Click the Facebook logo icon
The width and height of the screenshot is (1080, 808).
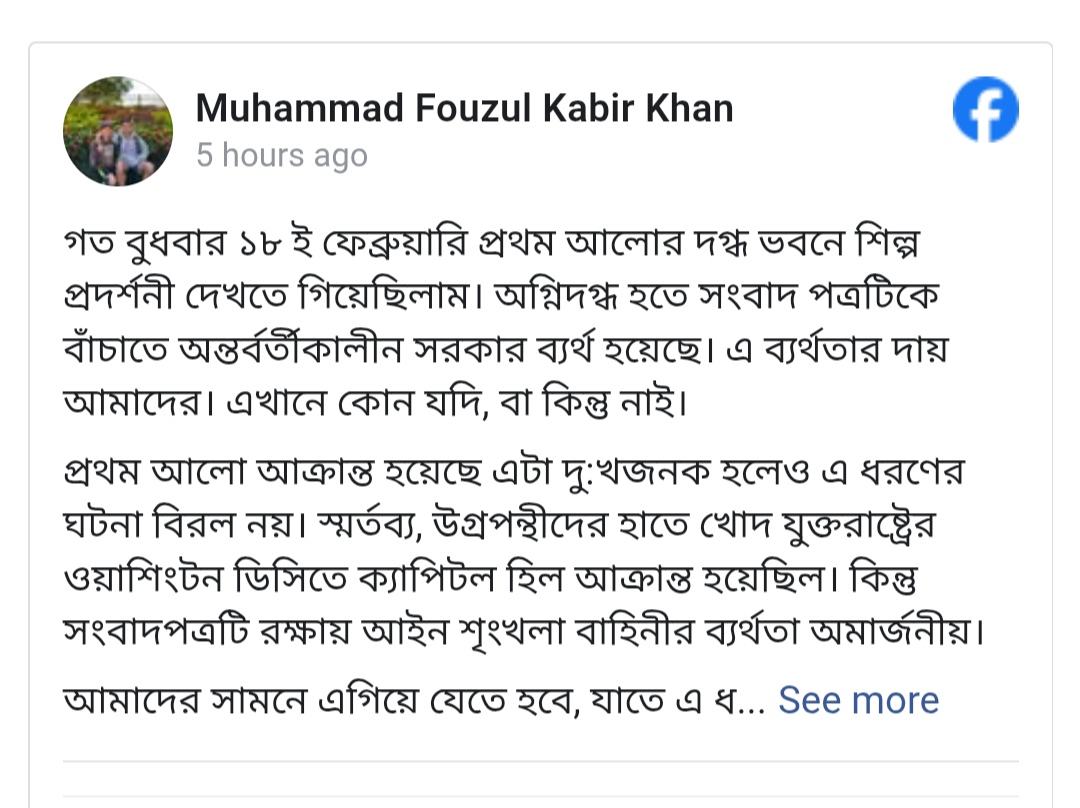985,109
